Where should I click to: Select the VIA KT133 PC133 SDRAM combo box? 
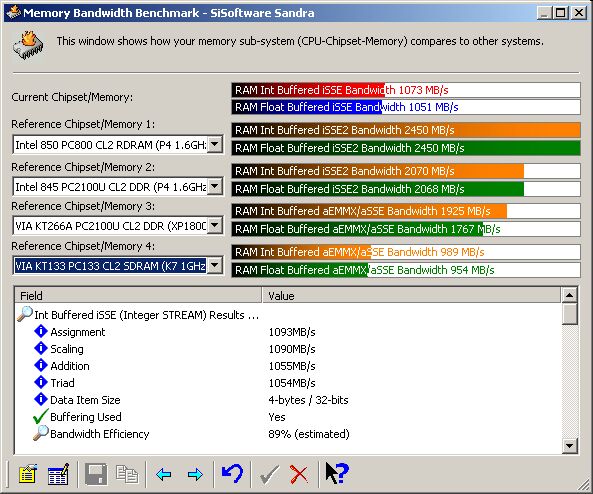[x=118, y=266]
